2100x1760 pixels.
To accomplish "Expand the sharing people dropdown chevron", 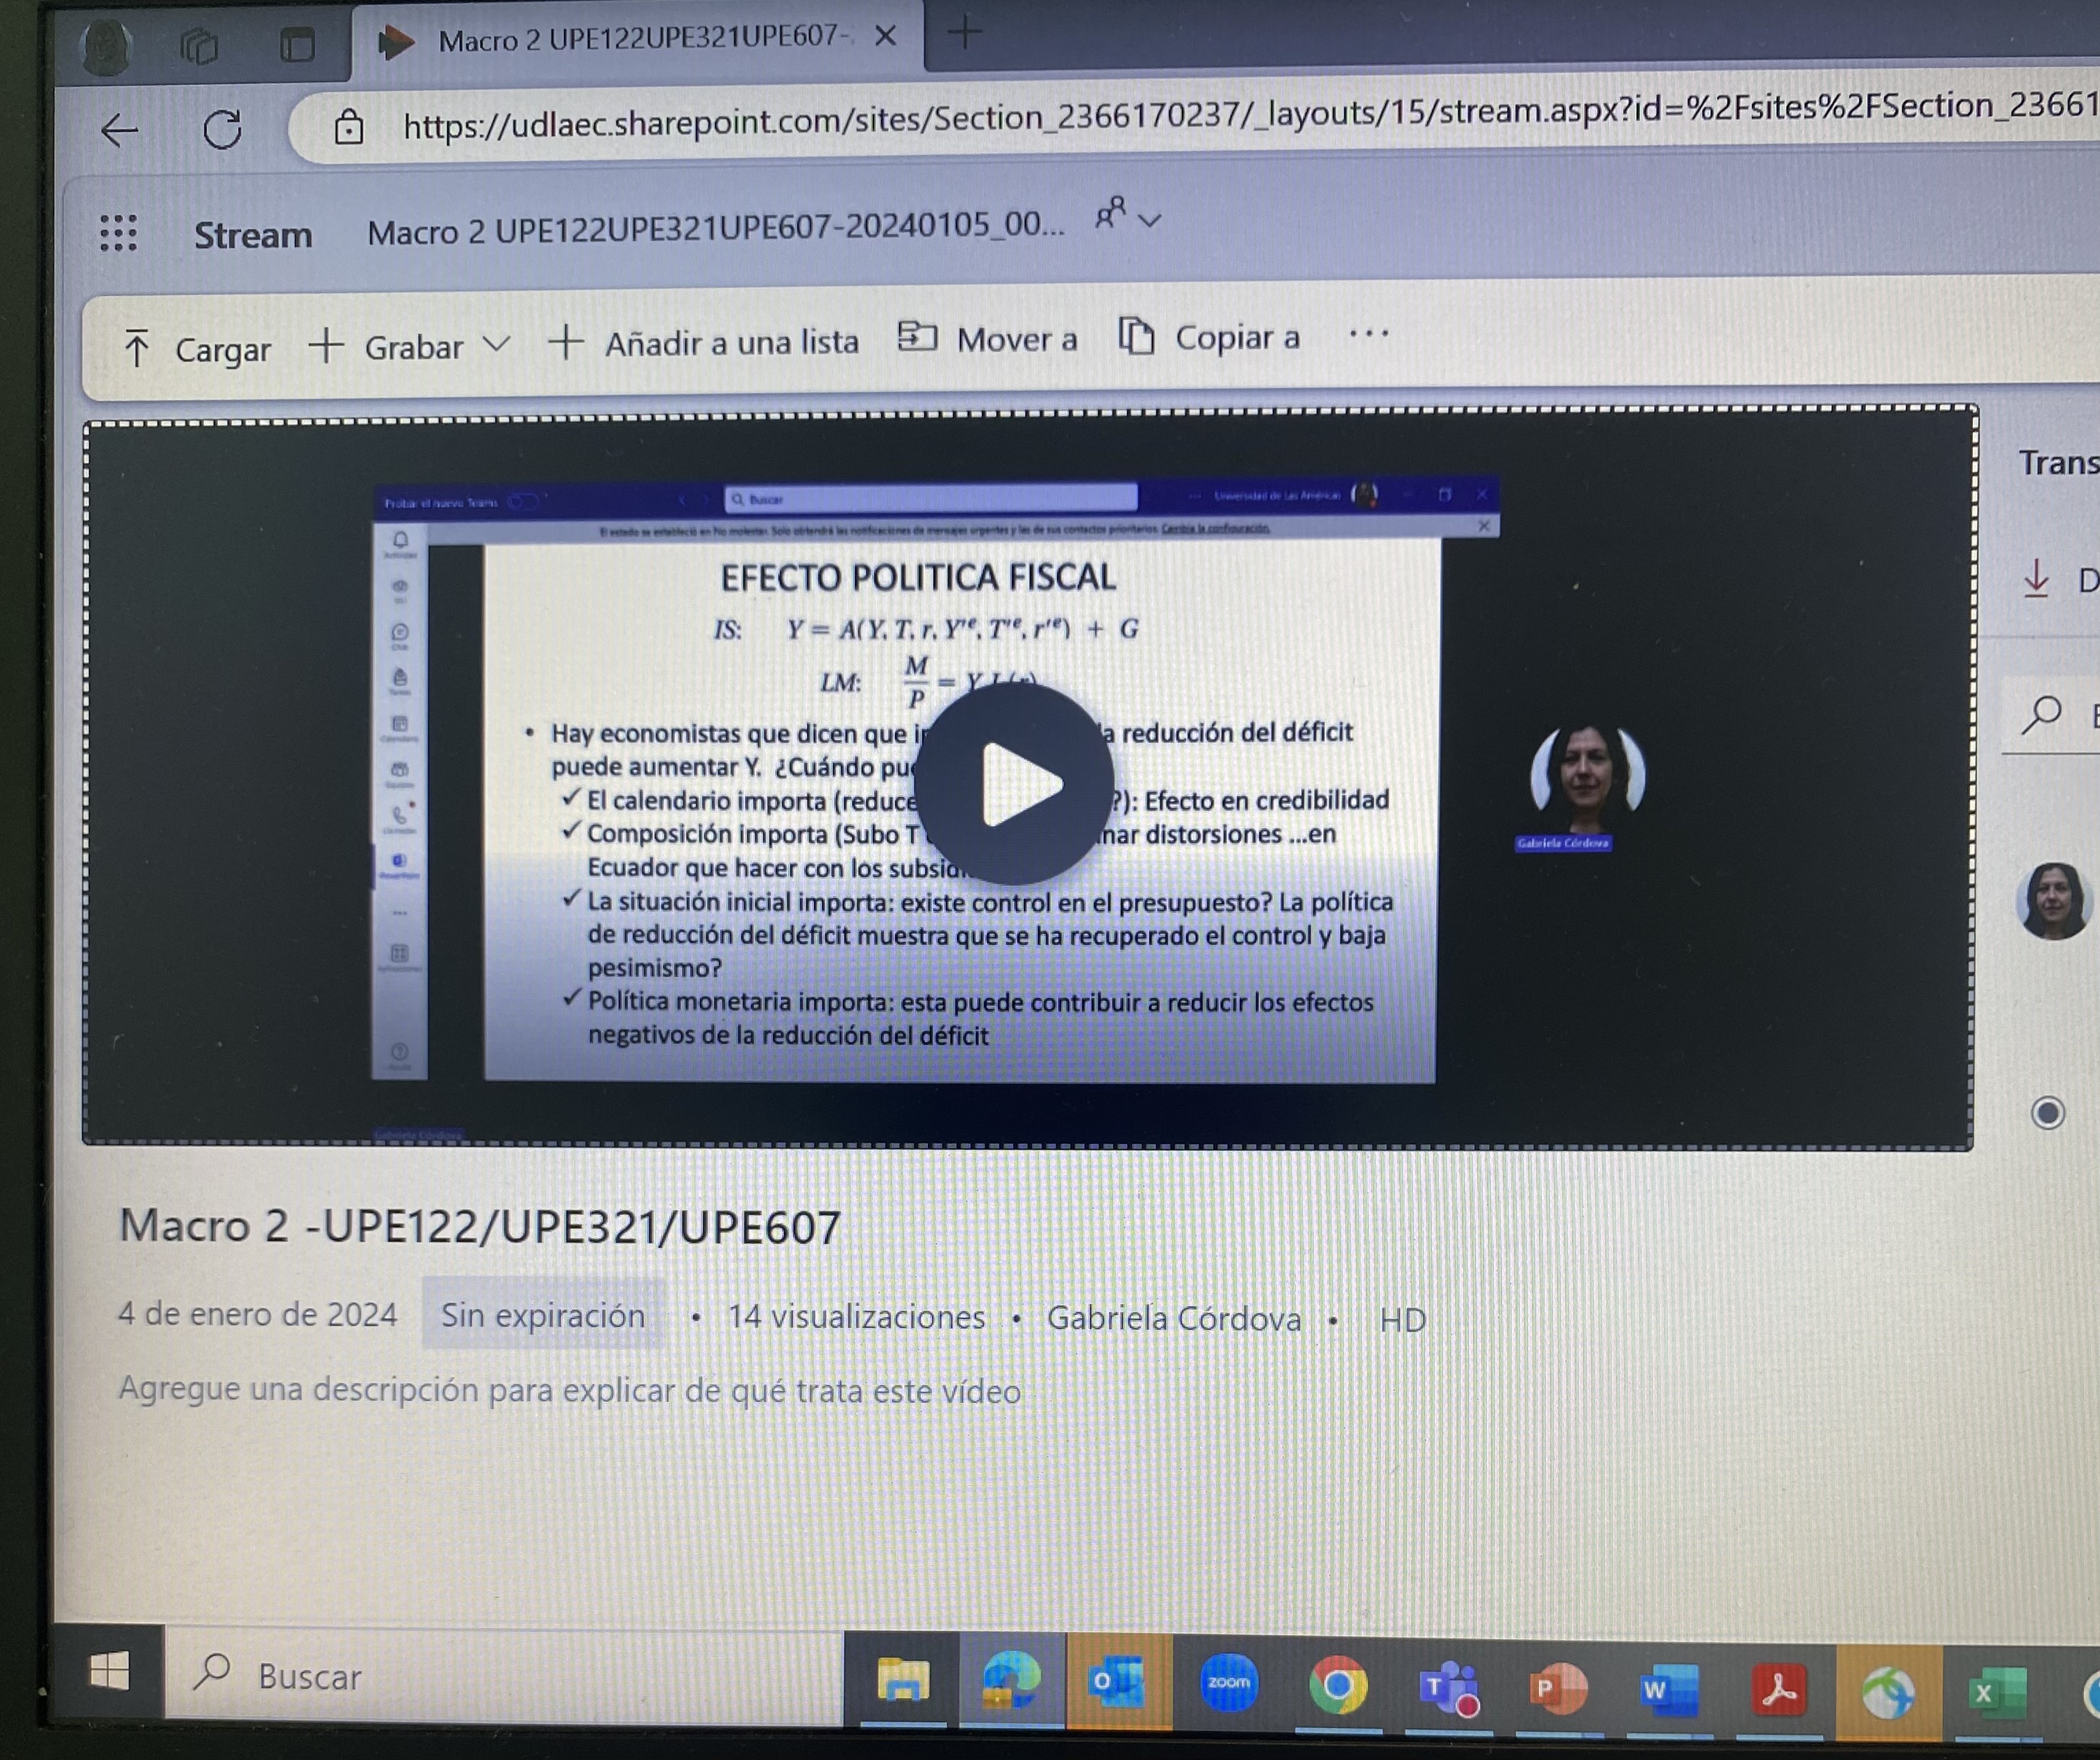I will click(1150, 220).
